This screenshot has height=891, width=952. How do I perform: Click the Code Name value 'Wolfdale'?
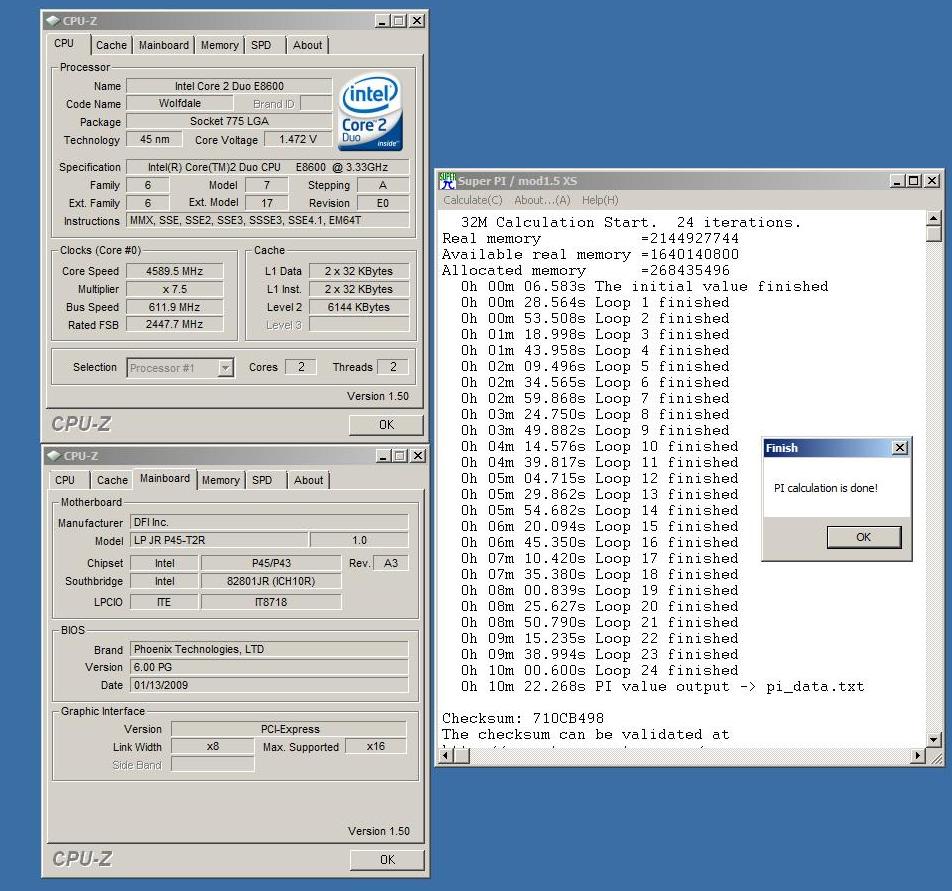click(180, 104)
